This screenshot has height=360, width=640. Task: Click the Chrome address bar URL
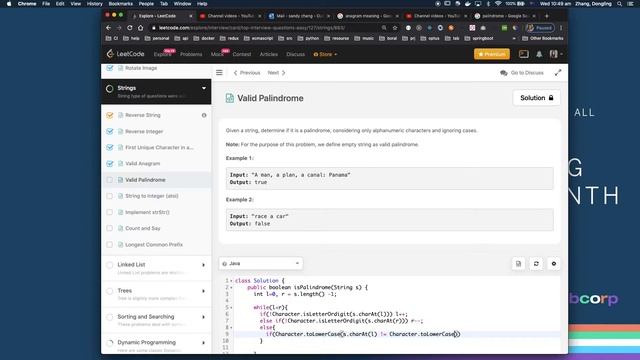pyautogui.click(x=252, y=28)
